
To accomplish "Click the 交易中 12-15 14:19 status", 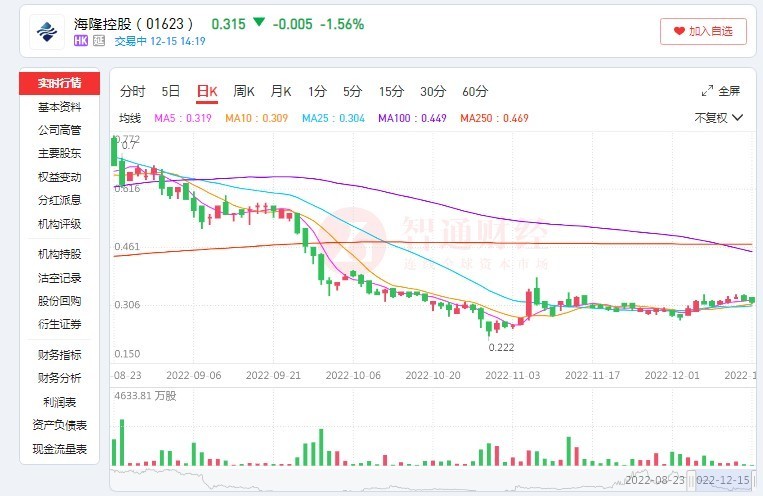I will [160, 41].
